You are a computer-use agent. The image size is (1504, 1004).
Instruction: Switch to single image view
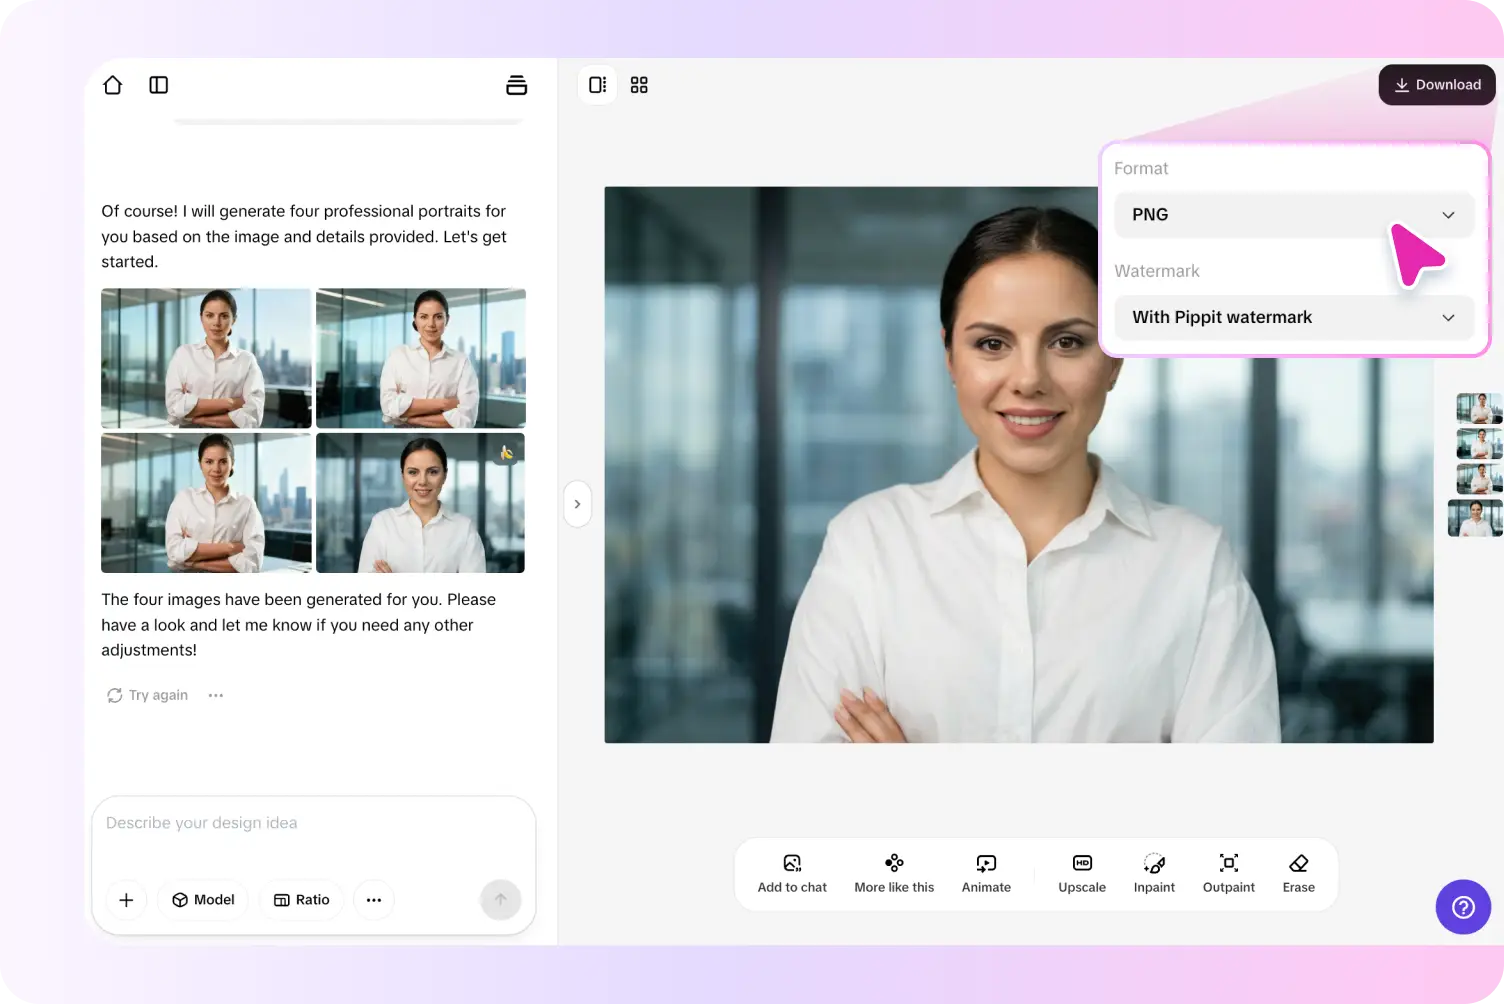(597, 85)
